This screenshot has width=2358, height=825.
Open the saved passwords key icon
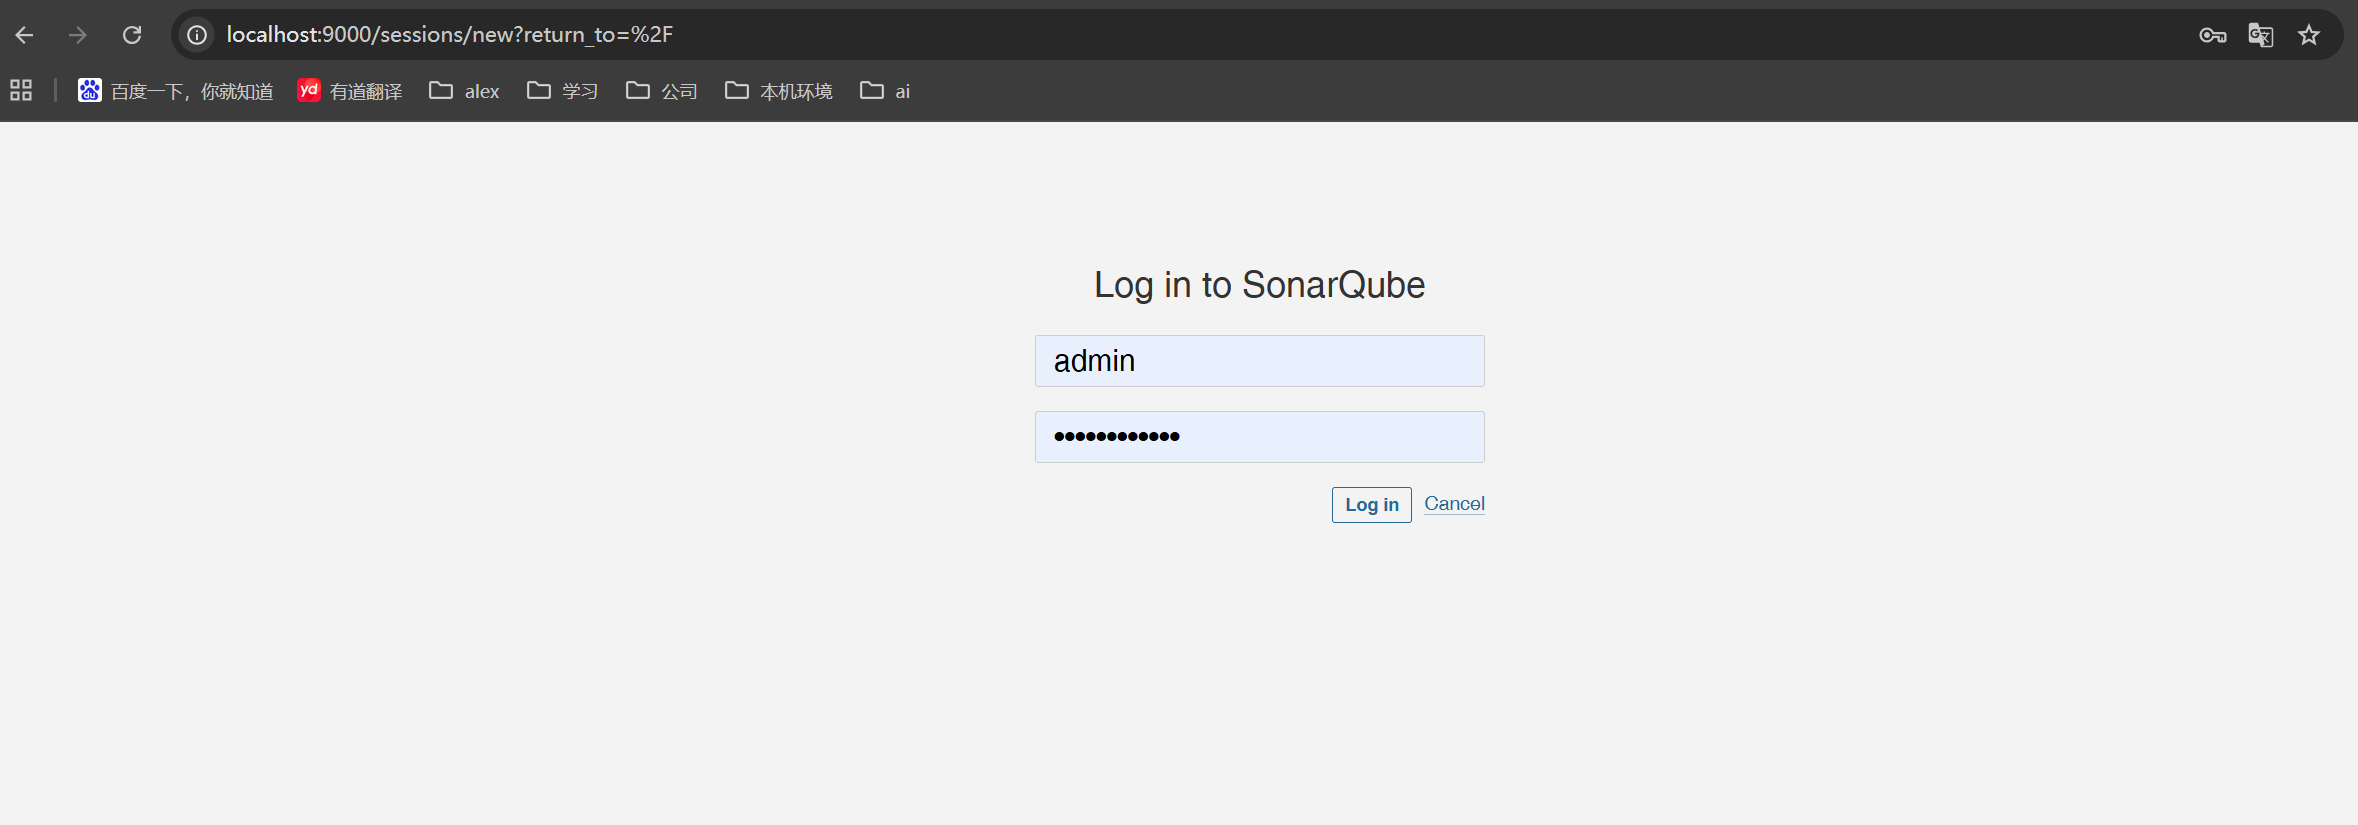tap(2212, 35)
